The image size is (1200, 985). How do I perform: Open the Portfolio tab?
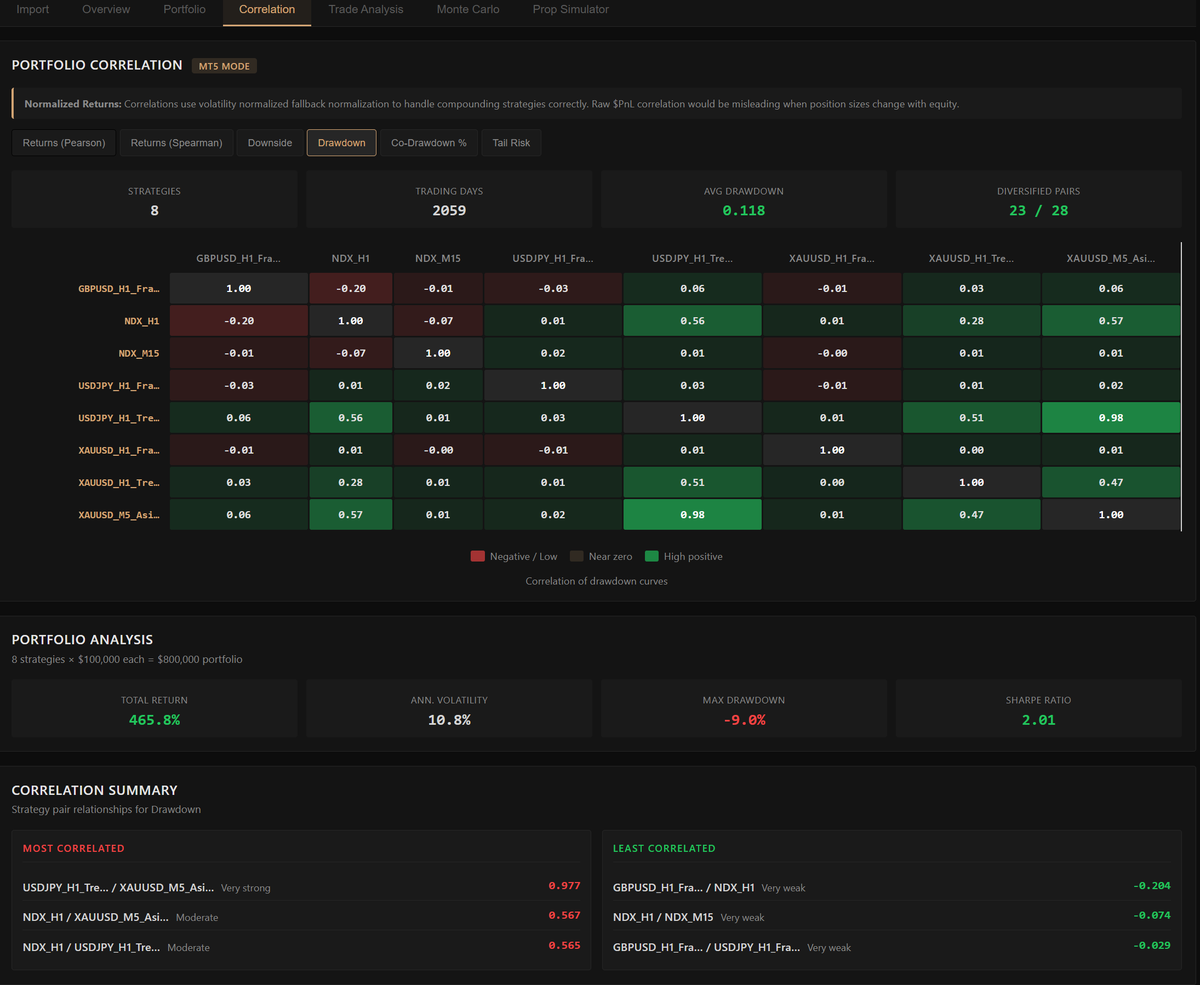point(184,9)
